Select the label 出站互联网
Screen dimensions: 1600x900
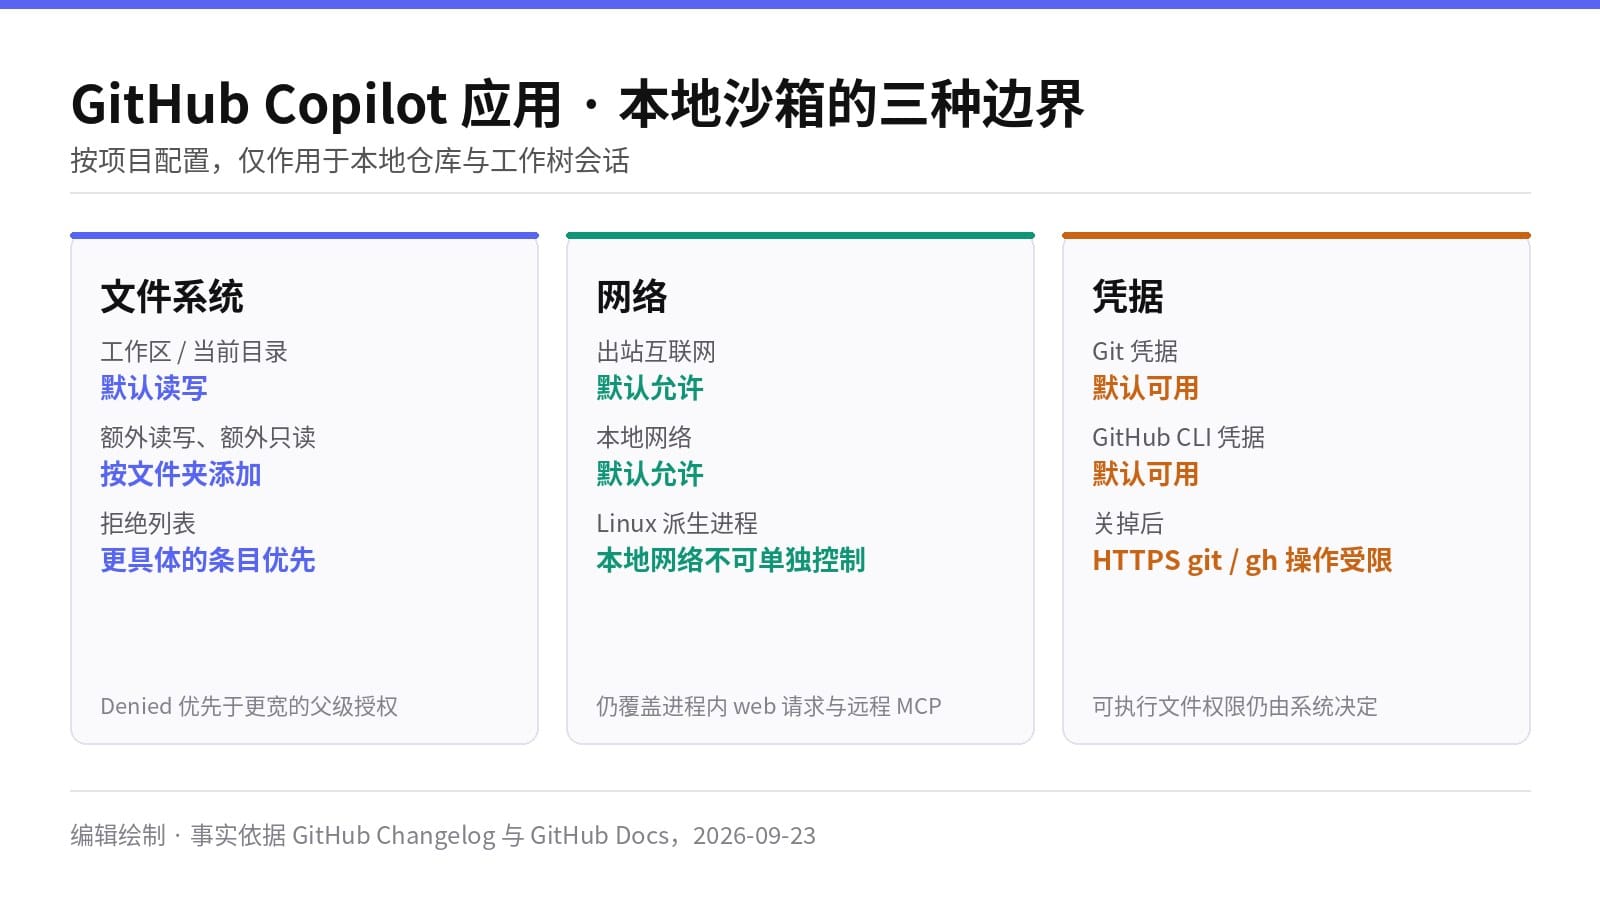(656, 352)
